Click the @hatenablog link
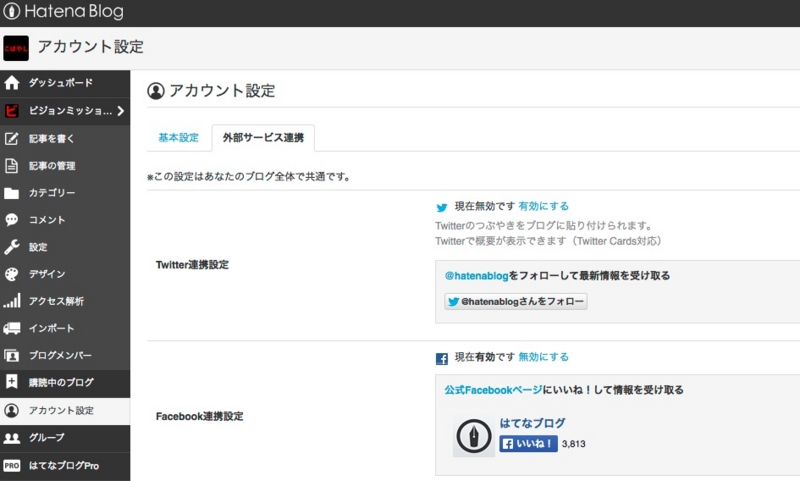Screen dimensions: 800x481 (x=477, y=276)
